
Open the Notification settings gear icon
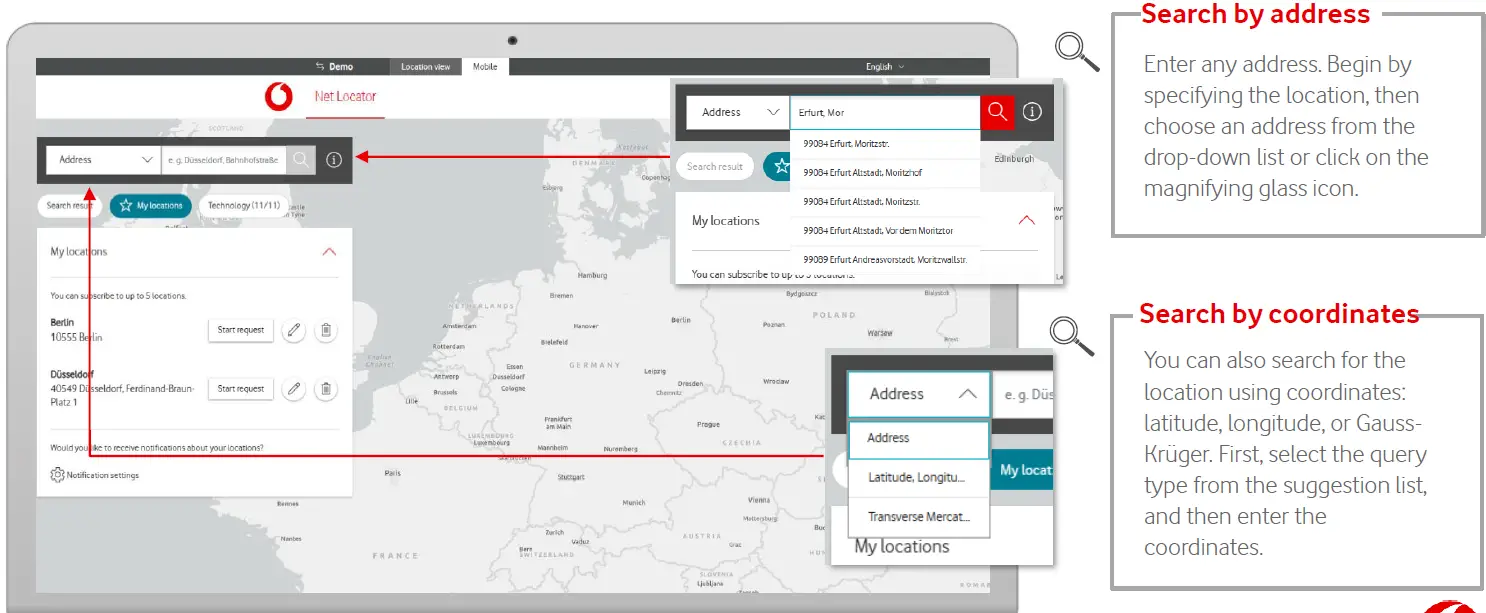click(58, 475)
